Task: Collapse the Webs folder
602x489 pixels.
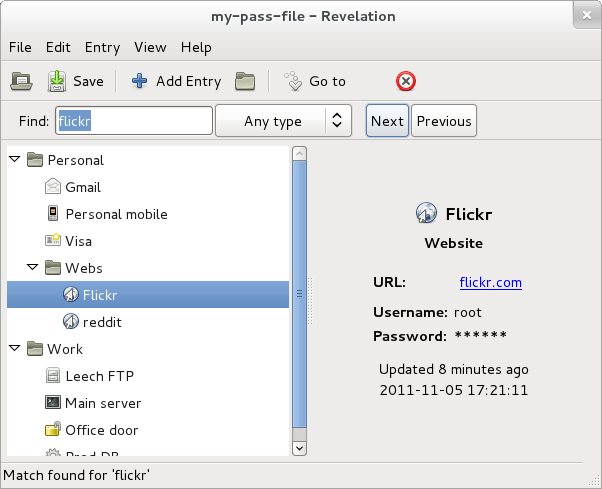Action: 33,267
